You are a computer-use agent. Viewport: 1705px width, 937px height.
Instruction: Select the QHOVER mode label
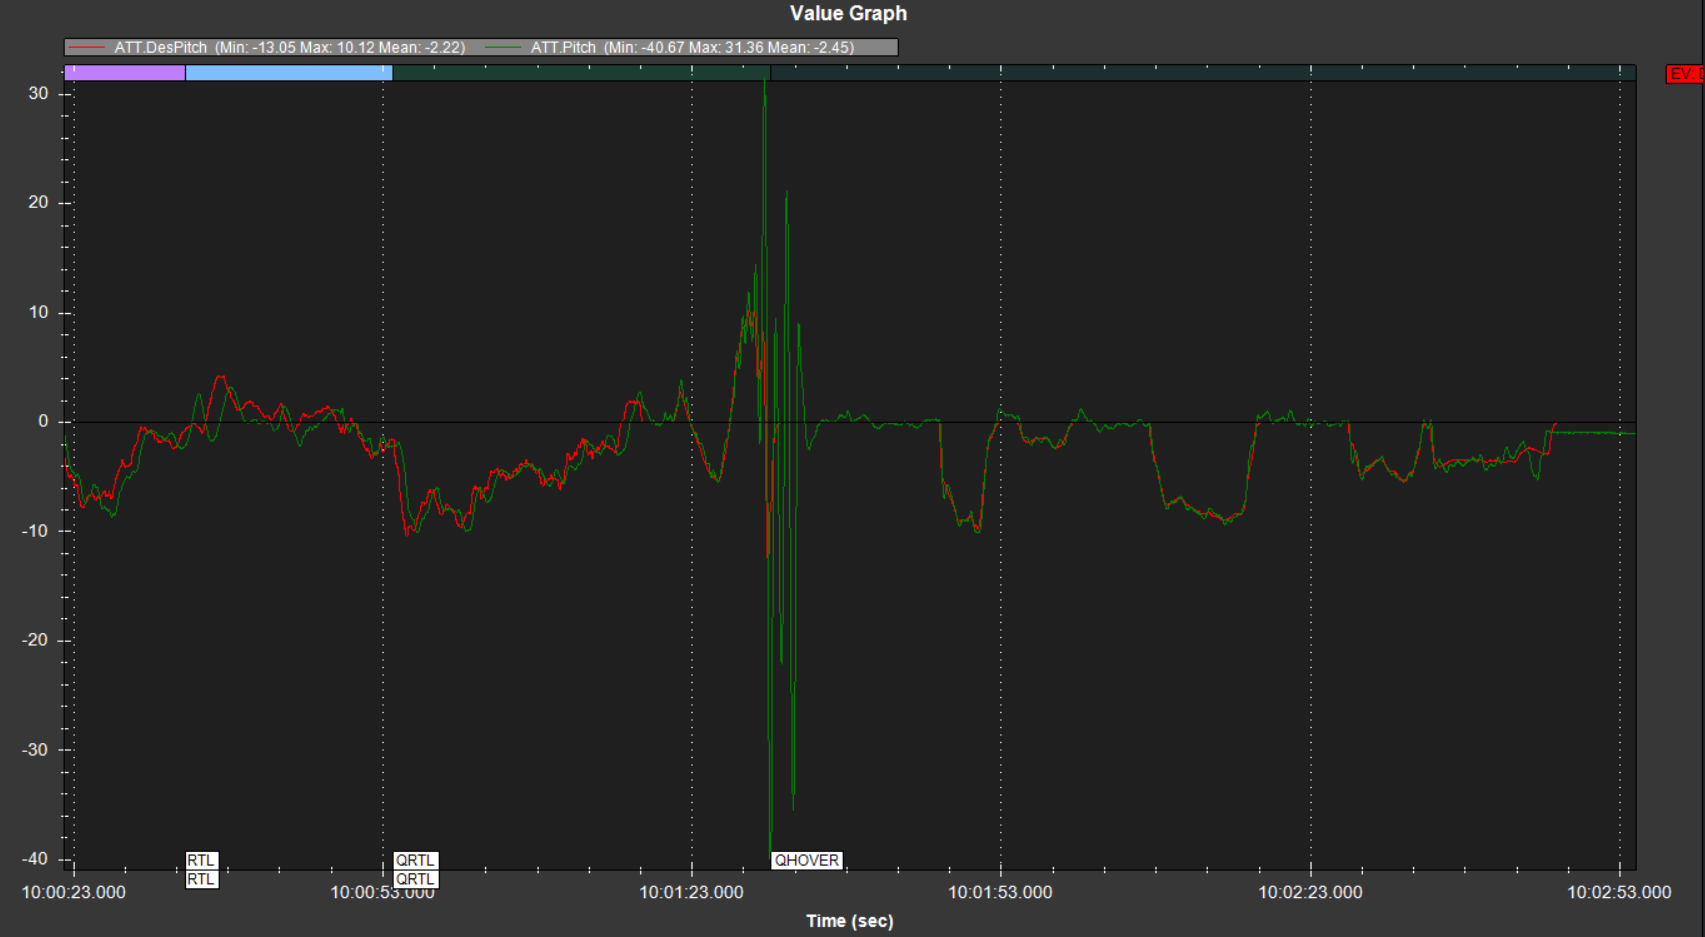807,860
